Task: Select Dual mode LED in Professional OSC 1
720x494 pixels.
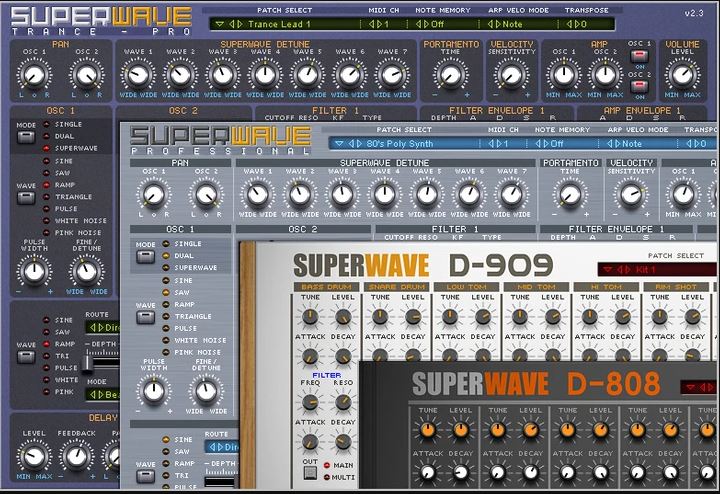Action: [166, 256]
